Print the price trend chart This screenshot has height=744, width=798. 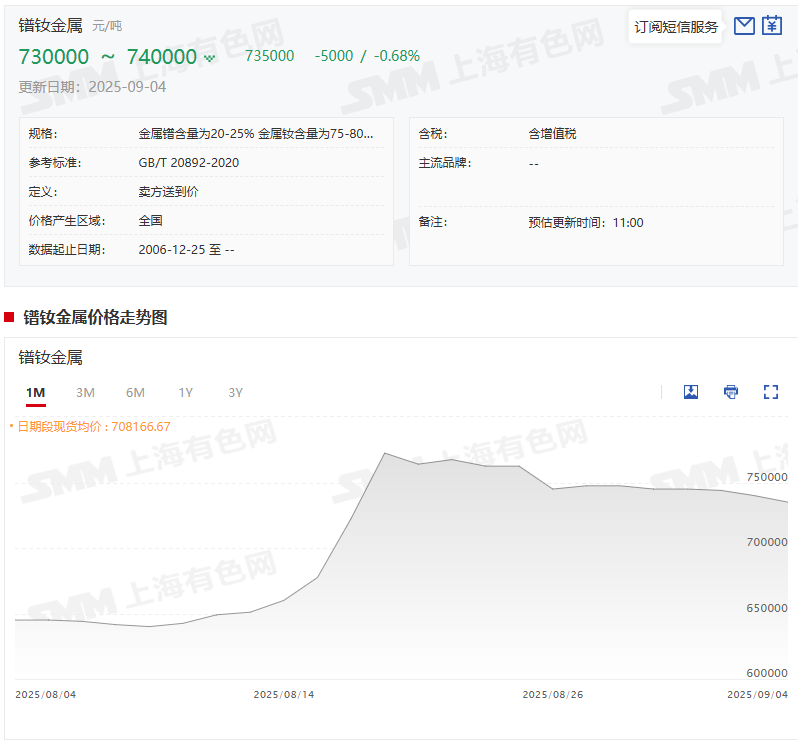[731, 392]
